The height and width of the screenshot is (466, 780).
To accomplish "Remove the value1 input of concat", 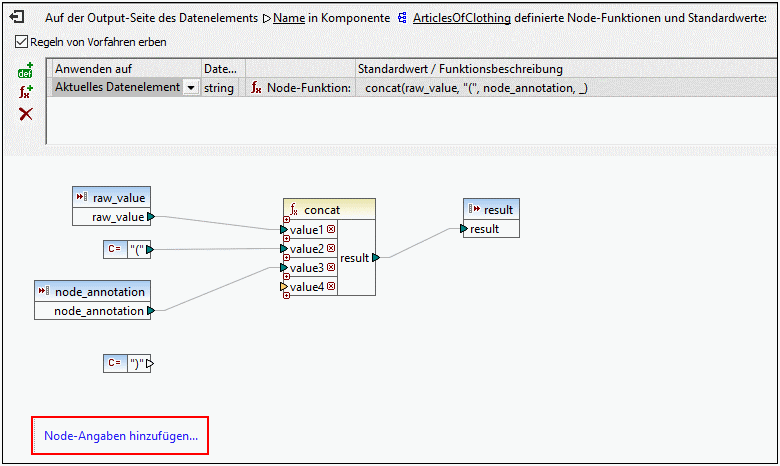I will tap(331, 230).
